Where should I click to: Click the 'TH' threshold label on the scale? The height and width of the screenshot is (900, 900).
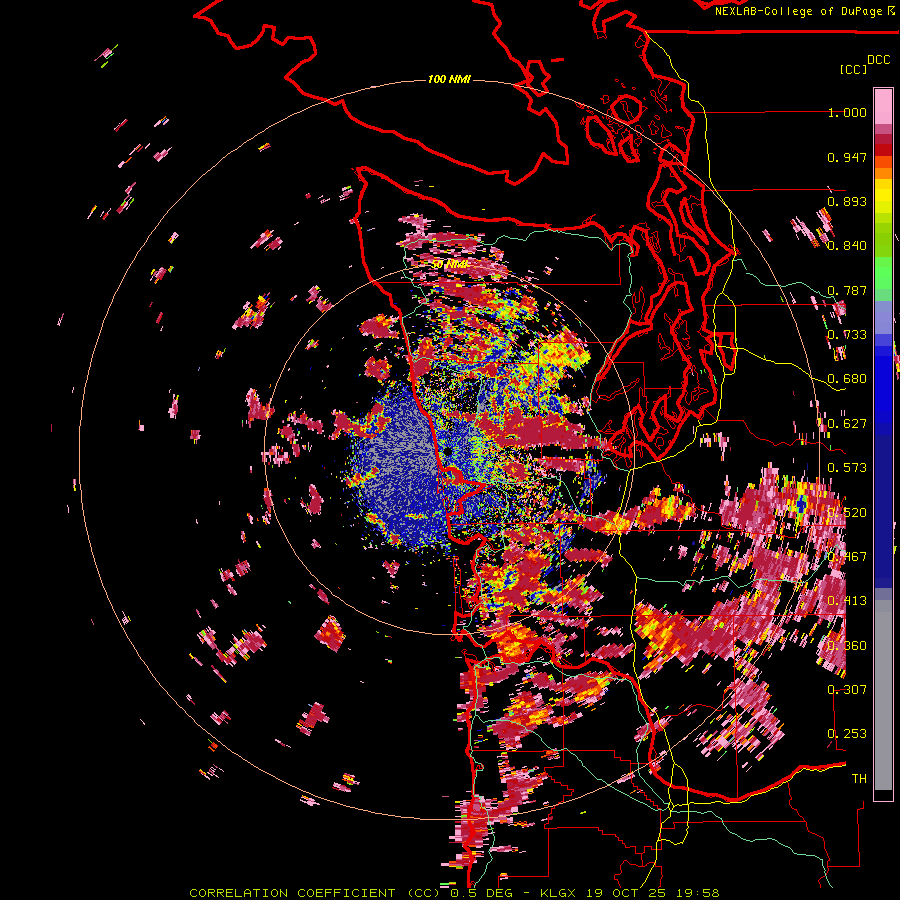pos(859,778)
